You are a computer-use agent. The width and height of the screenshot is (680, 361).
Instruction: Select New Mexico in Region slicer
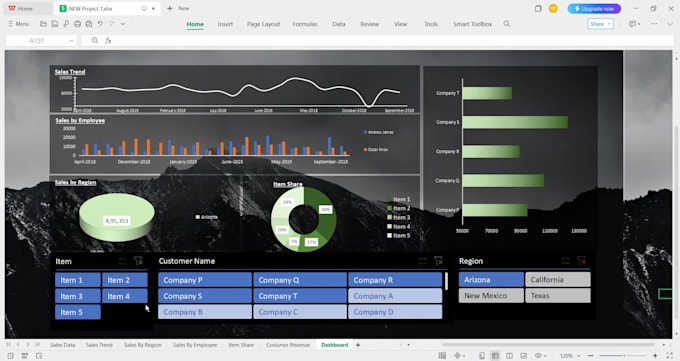(491, 296)
